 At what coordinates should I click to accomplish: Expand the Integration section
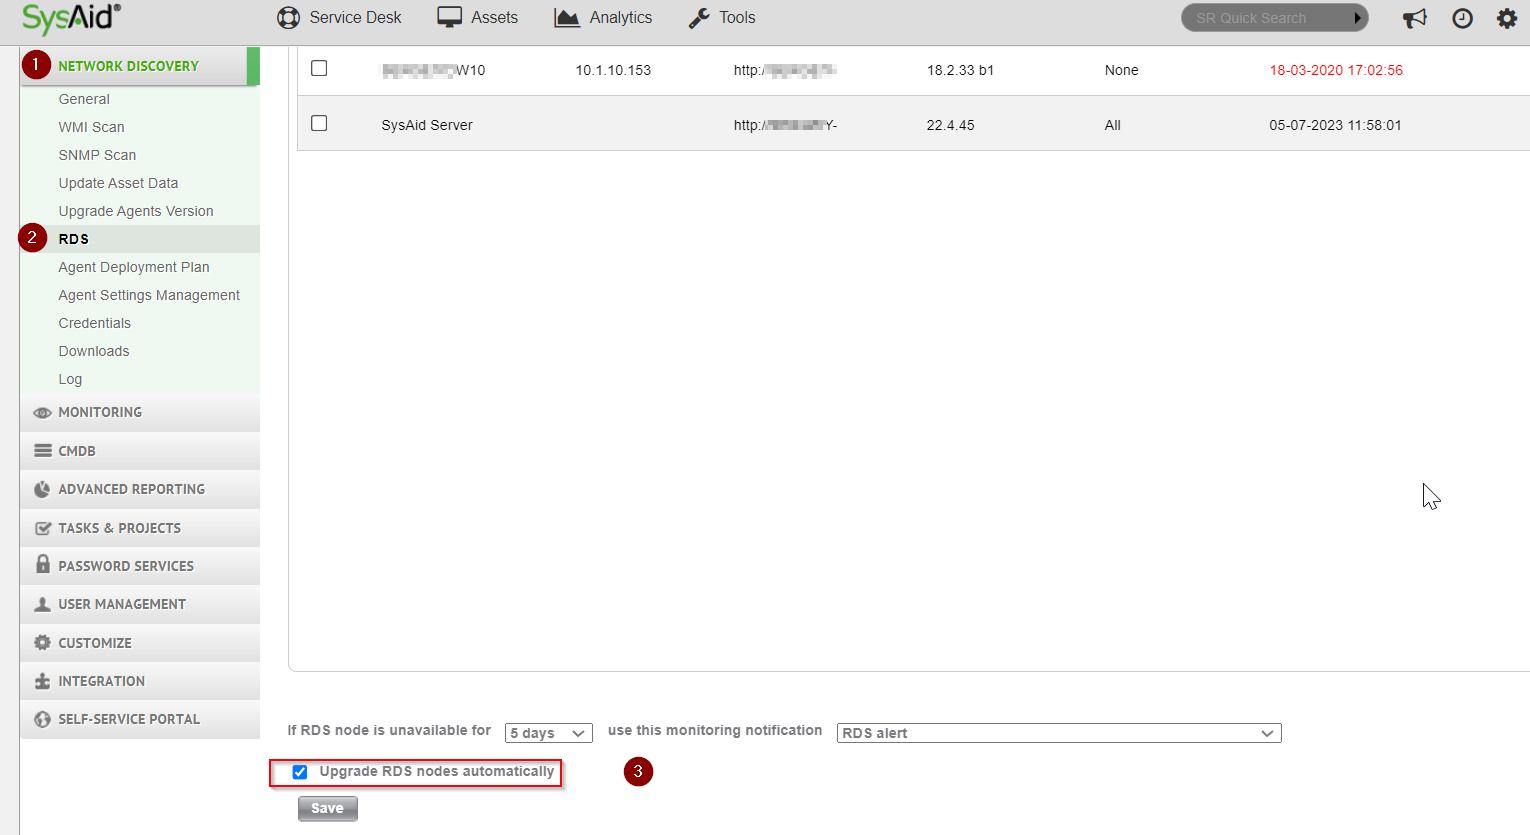pos(140,681)
